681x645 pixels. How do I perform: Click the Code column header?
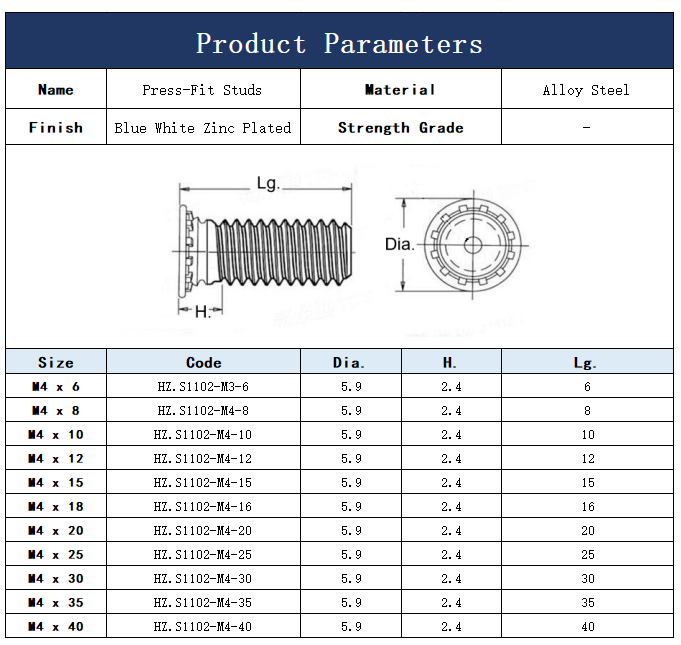pos(203,362)
